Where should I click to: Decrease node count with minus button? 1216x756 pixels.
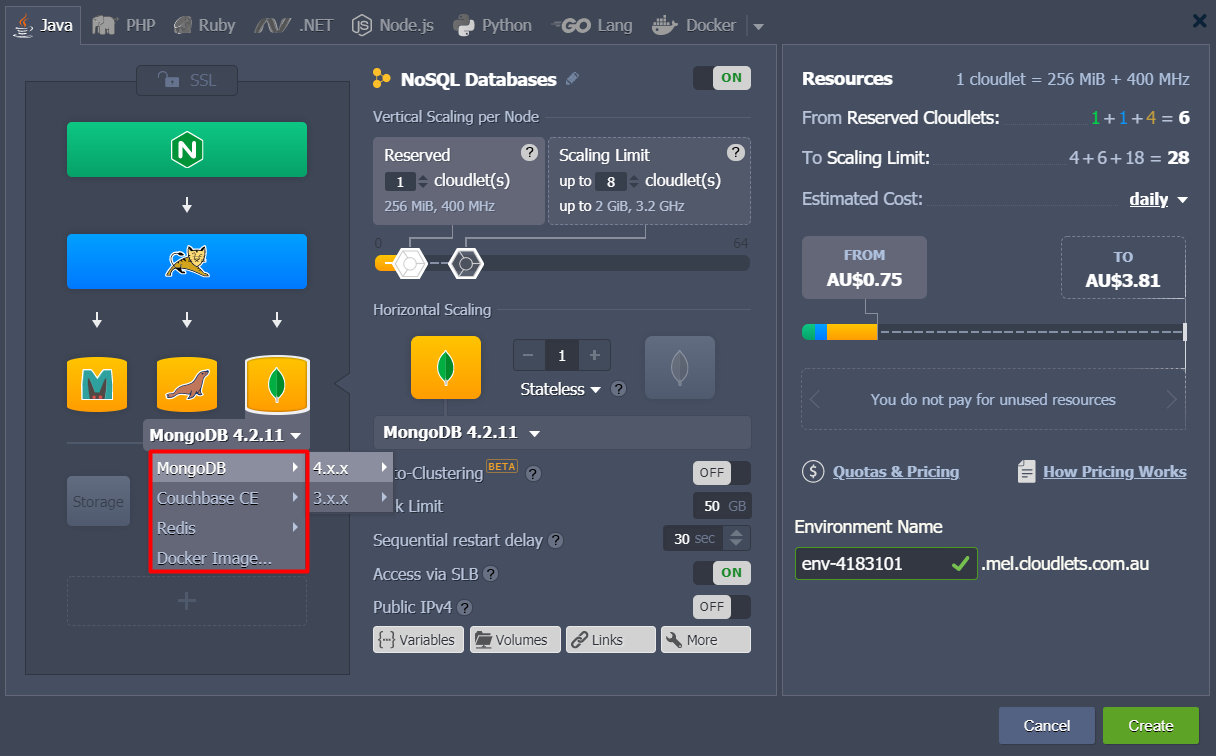pyautogui.click(x=529, y=355)
